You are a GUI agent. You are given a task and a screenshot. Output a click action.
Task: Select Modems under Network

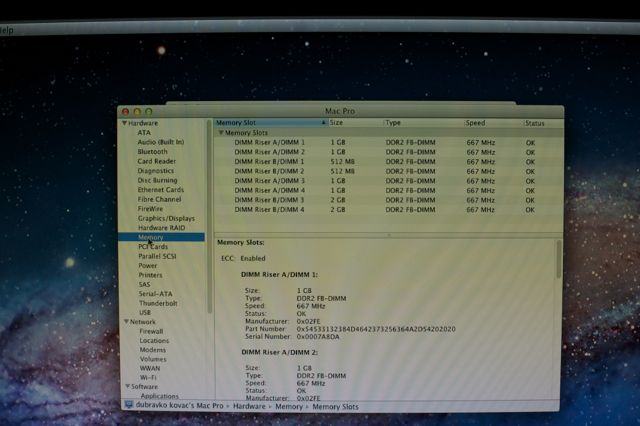153,350
